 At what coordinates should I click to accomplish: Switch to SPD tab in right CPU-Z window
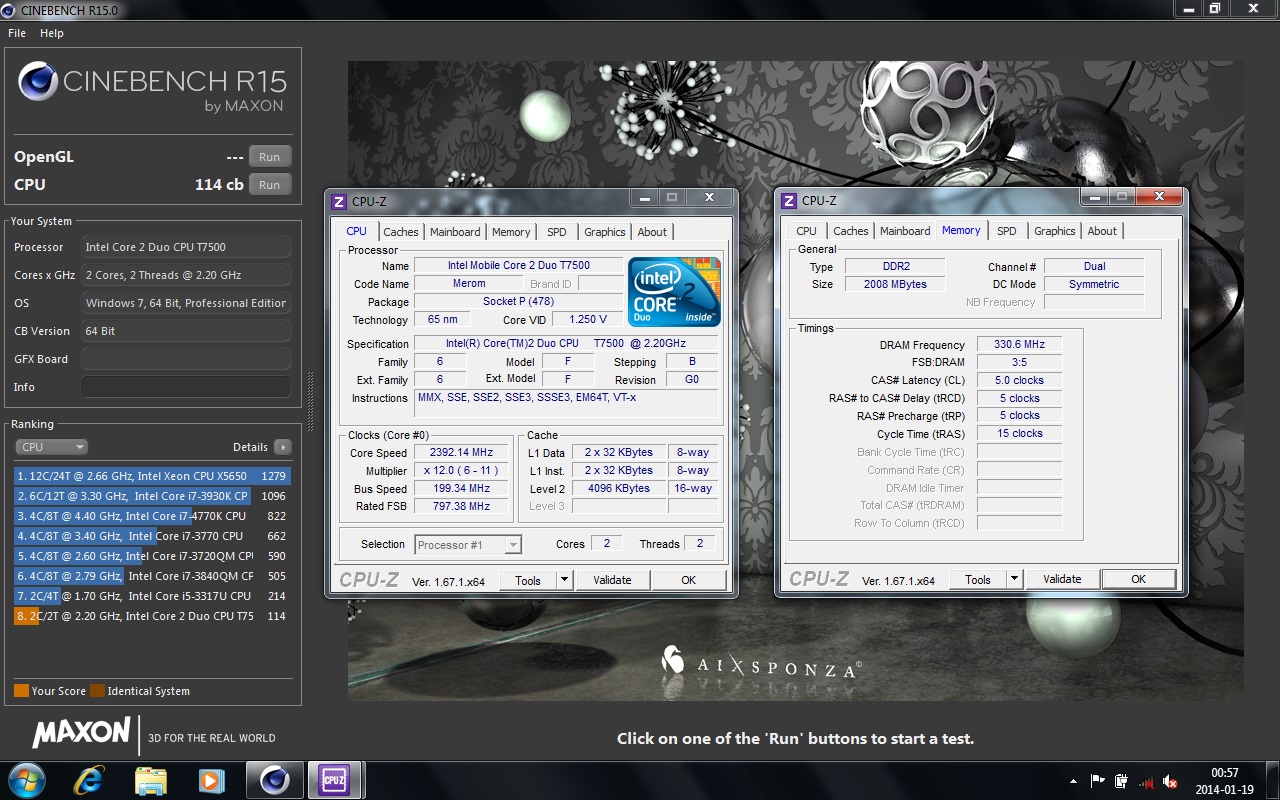[1007, 231]
